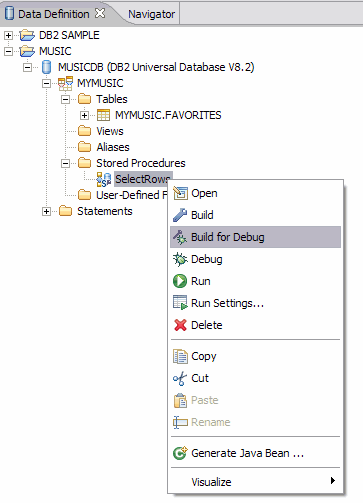Choose Build for Debug menu entry
363x503 pixels.
click(x=255, y=237)
